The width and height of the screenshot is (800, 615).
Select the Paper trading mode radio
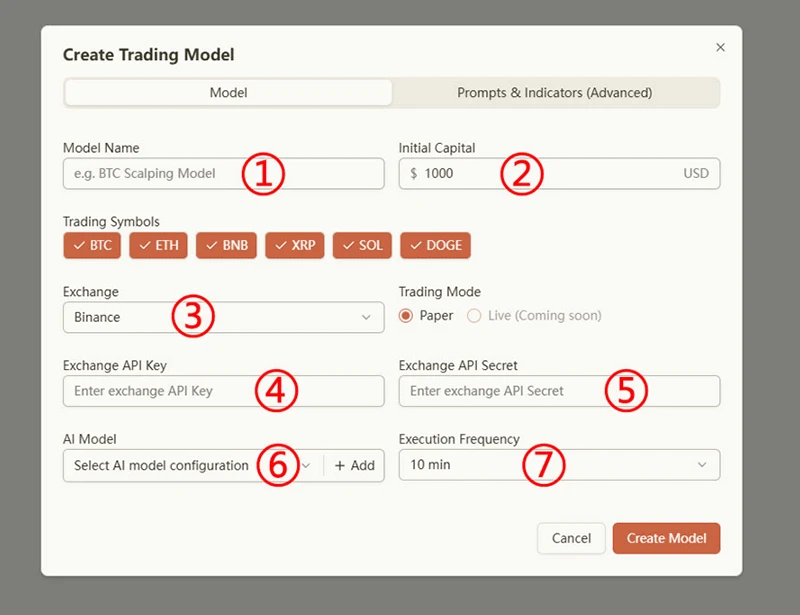click(x=406, y=316)
